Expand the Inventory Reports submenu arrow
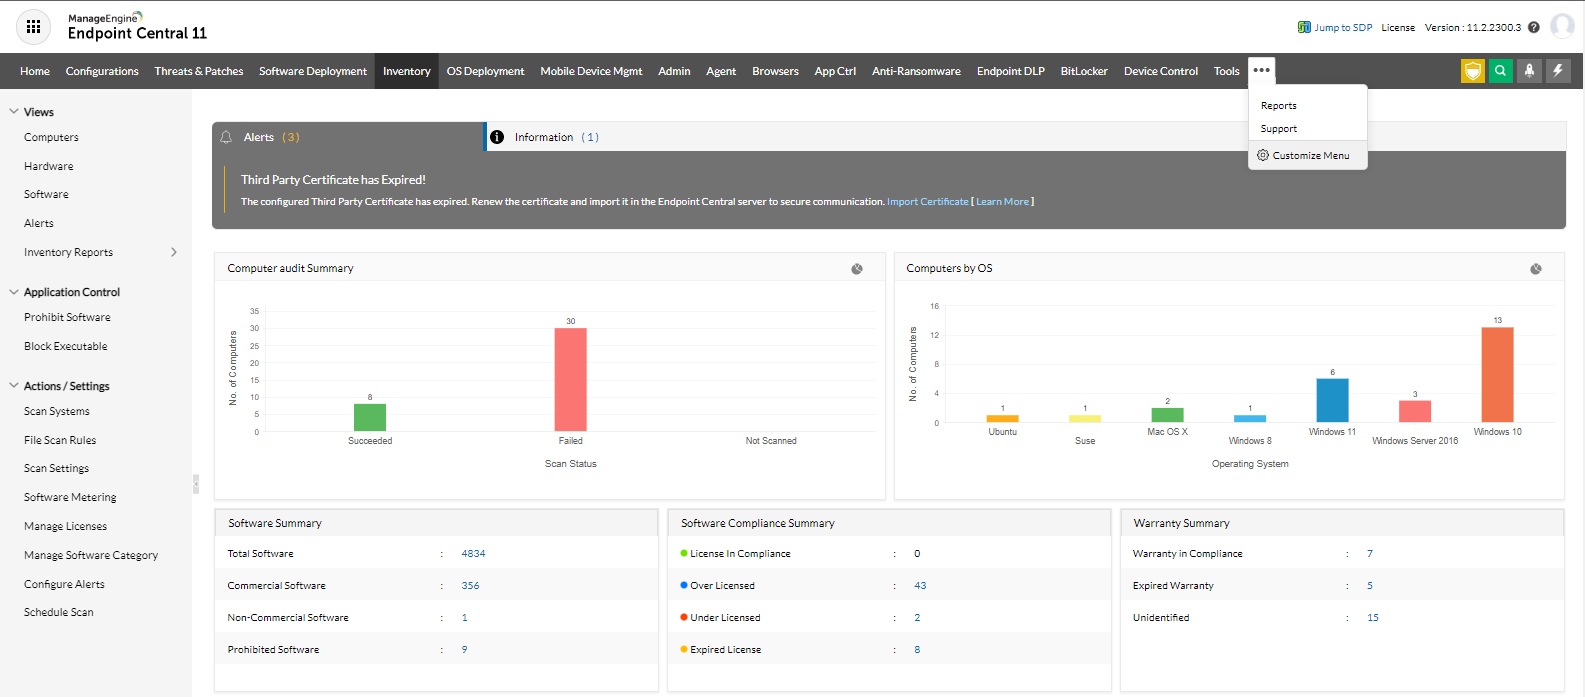 pos(174,252)
